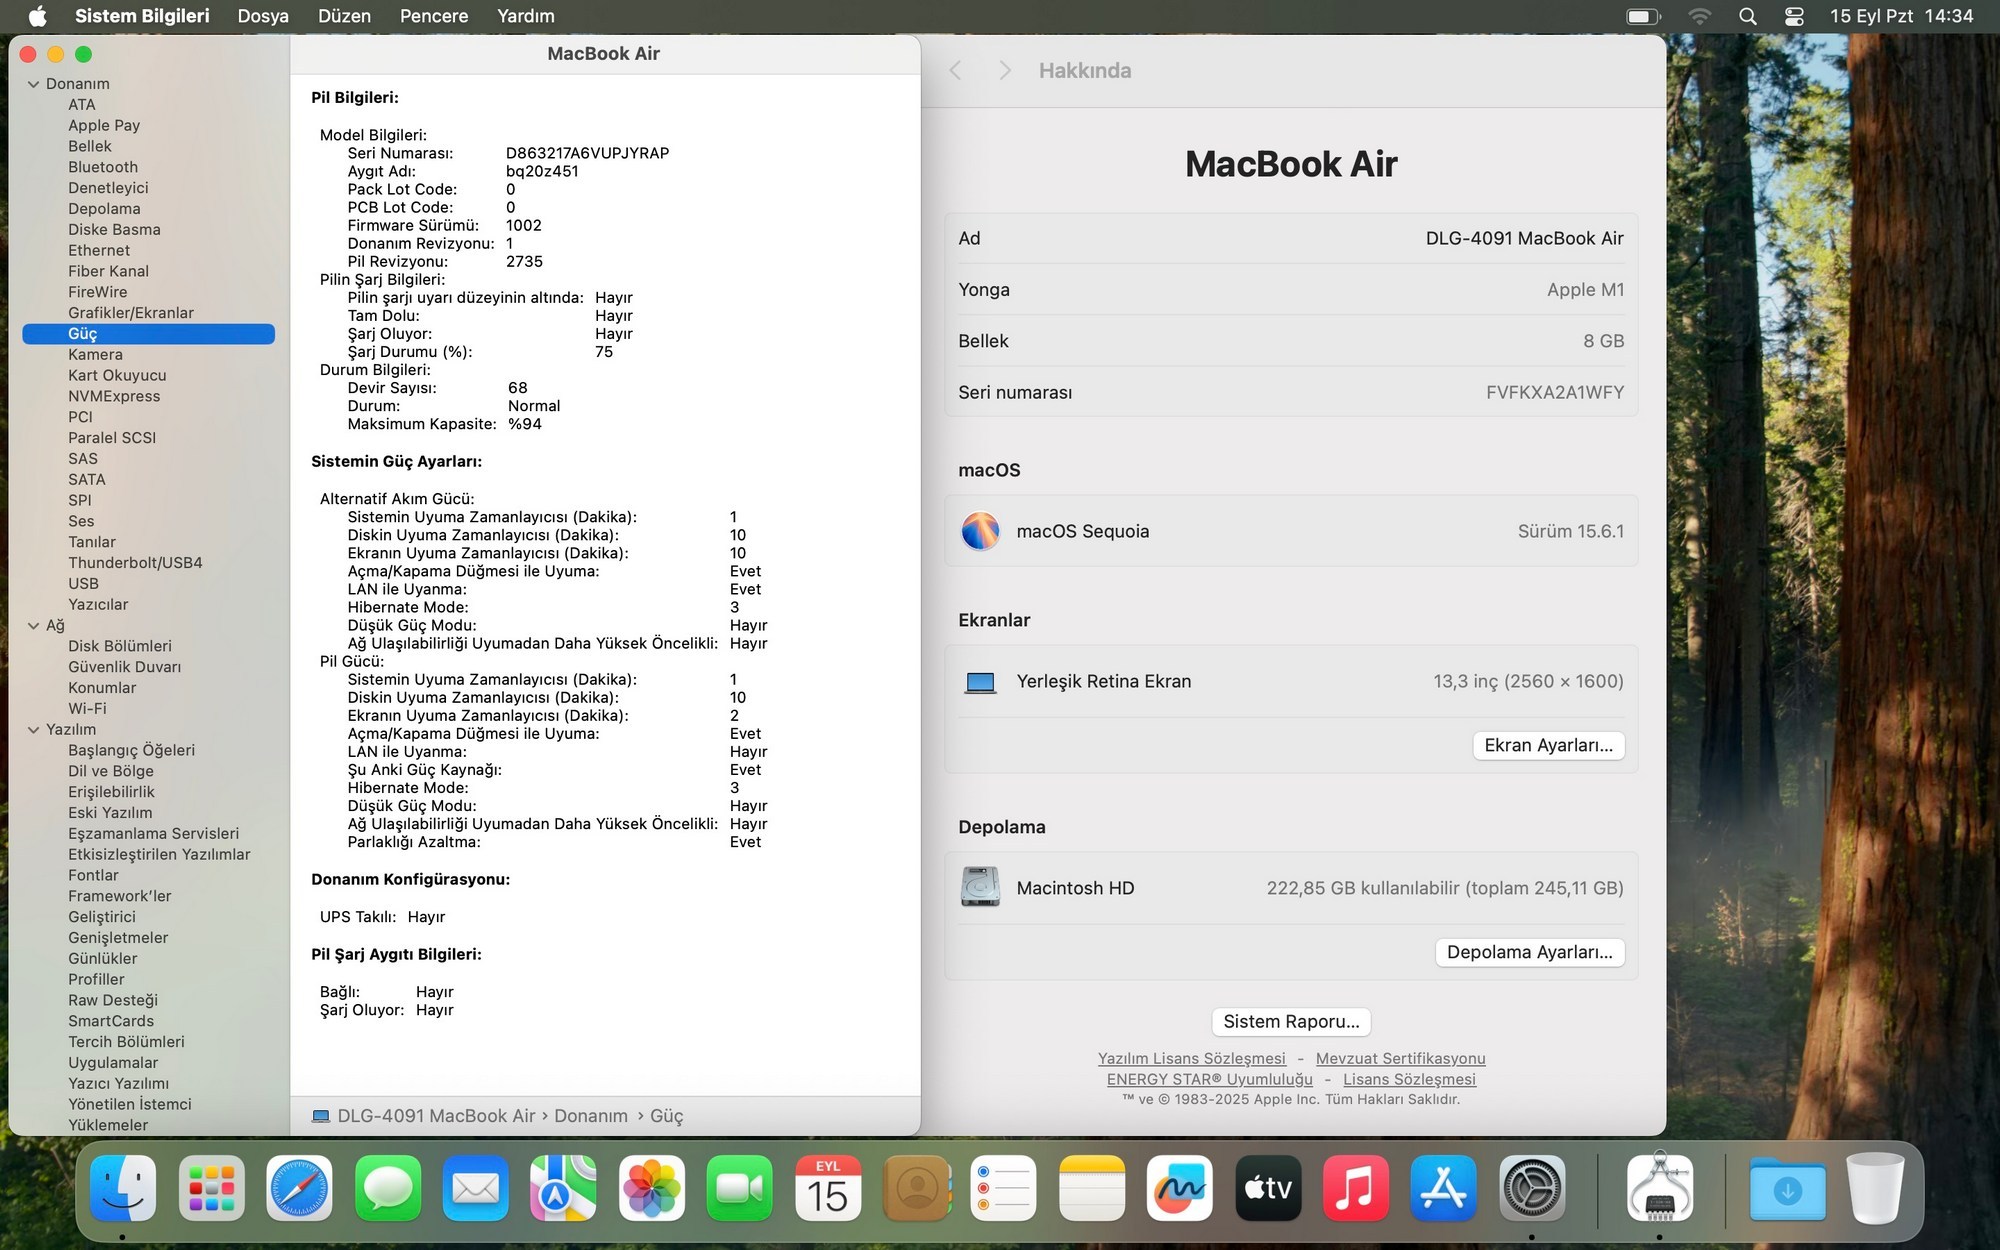Open App Store in dock
Image resolution: width=2000 pixels, height=1250 pixels.
1443,1188
